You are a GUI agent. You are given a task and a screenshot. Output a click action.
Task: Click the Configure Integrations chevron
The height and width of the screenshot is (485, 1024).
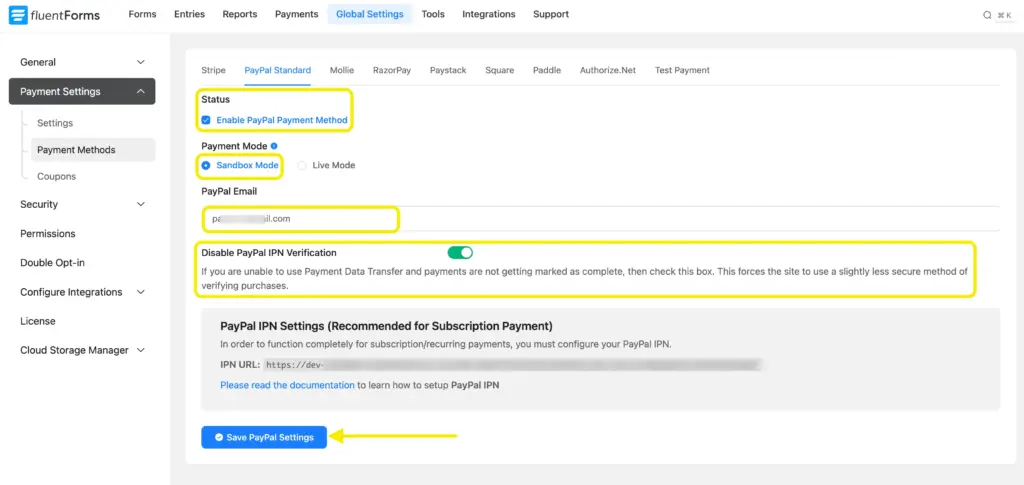click(x=140, y=292)
